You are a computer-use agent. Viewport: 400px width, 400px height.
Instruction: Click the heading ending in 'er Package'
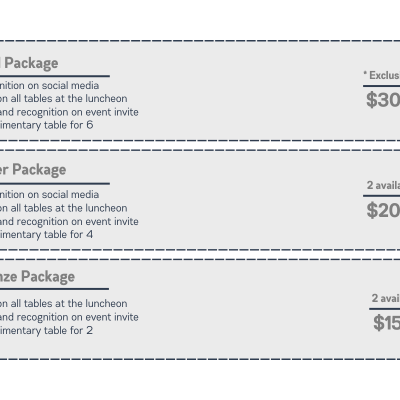click(x=33, y=170)
